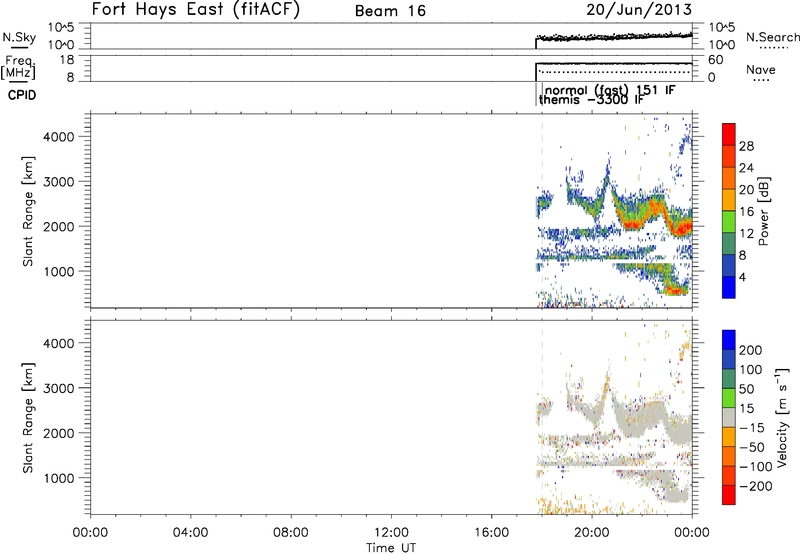
Task: Click the Velocity scale value 200
Action: coord(751,350)
